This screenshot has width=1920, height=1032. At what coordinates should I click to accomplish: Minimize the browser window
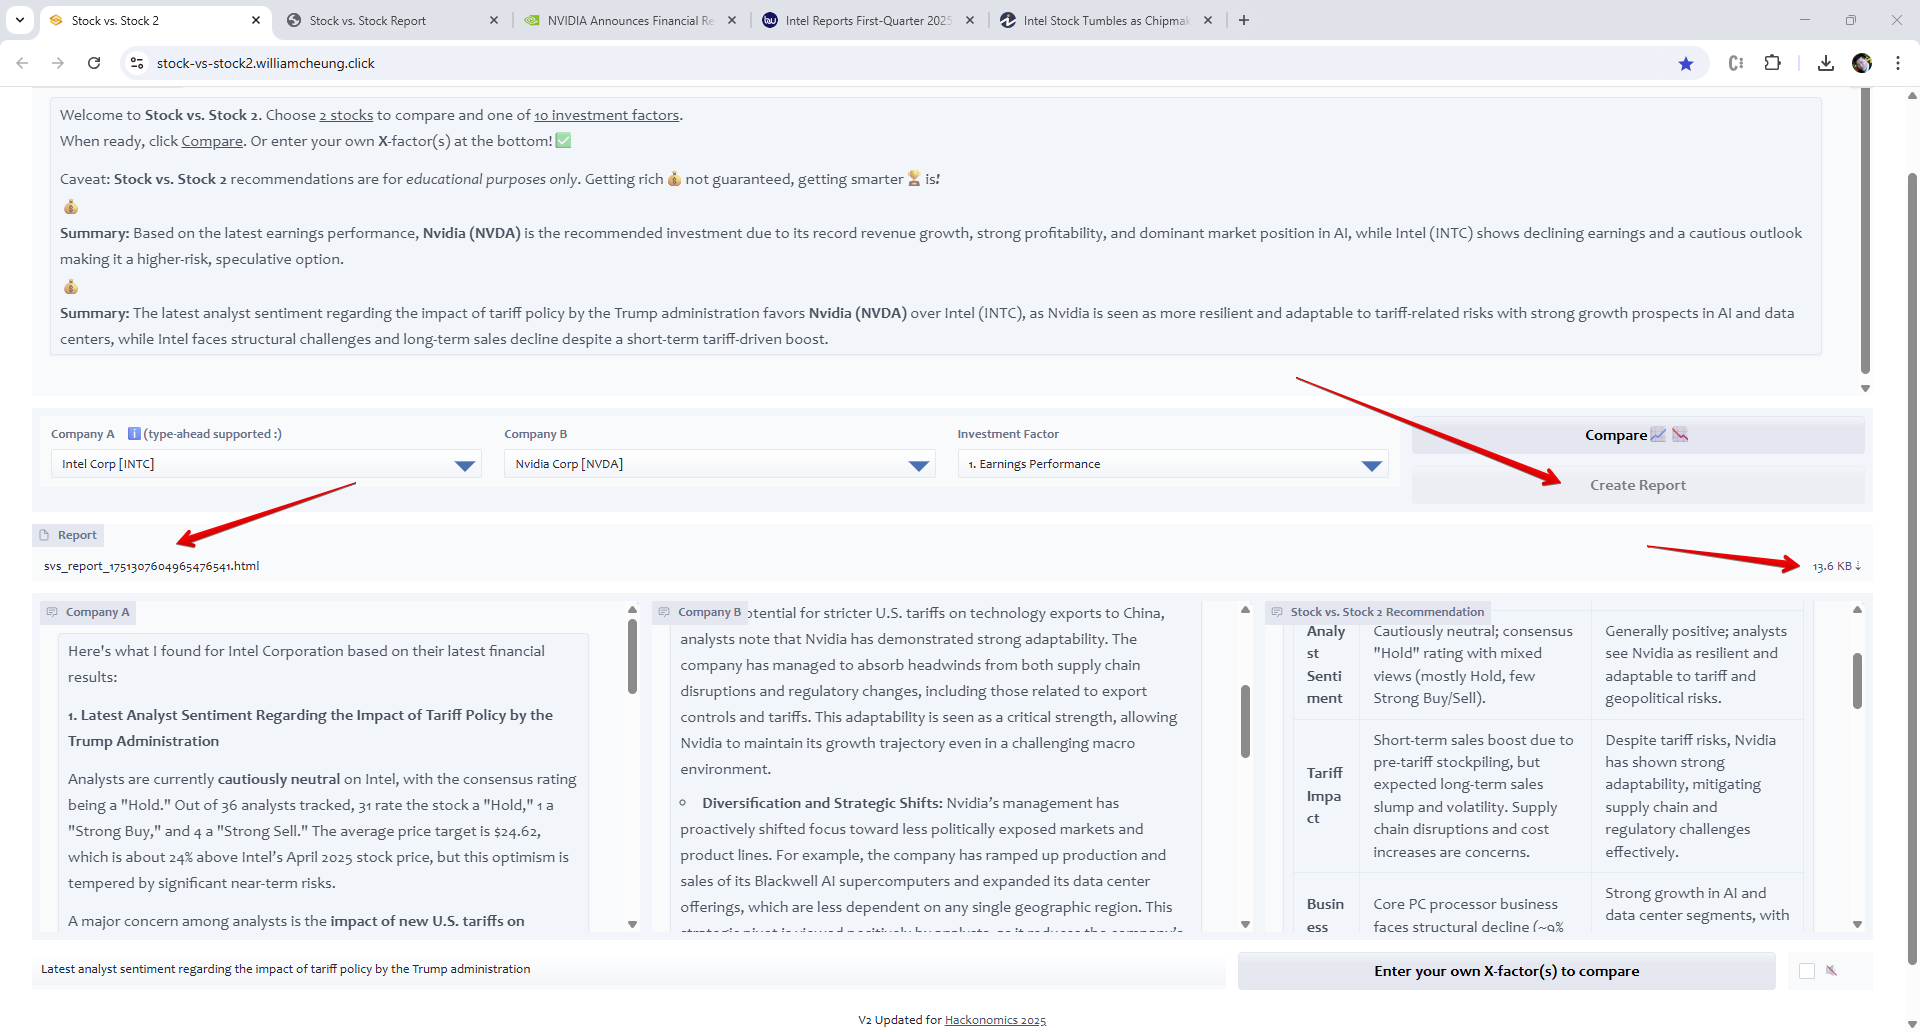pyautogui.click(x=1805, y=20)
